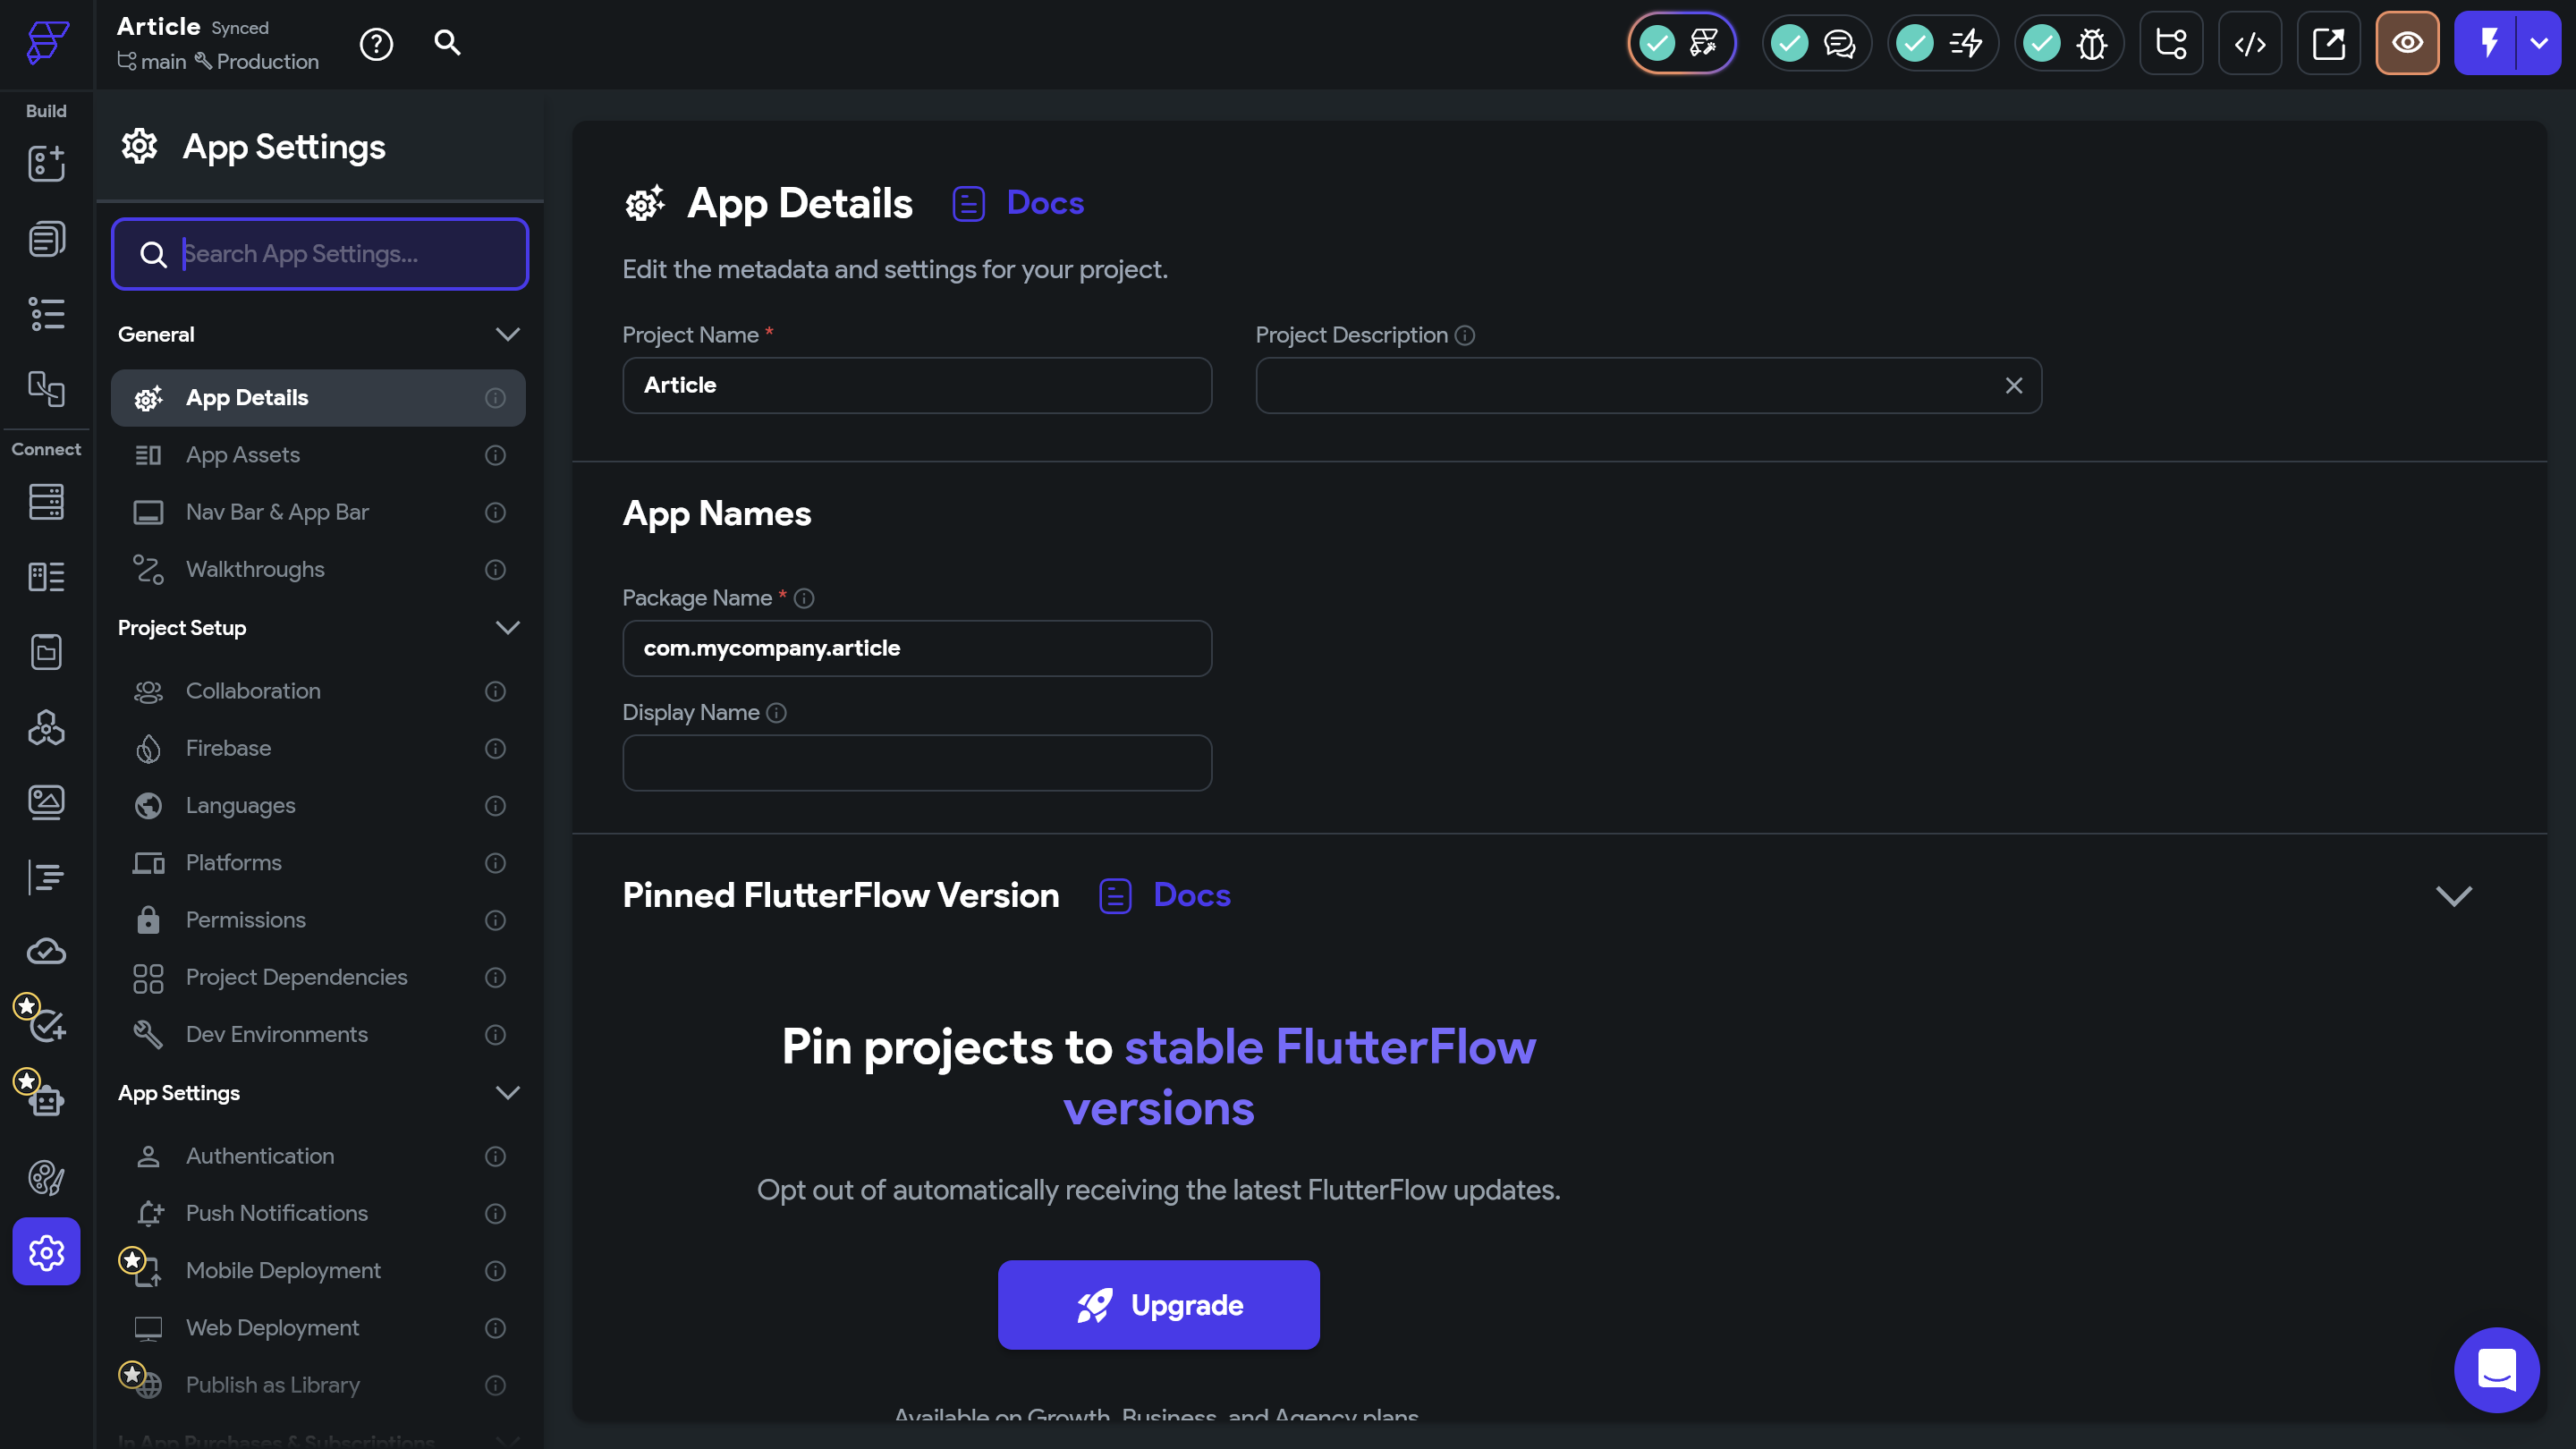Open the Firestore database sidebar icon
This screenshot has height=1449, width=2576.
[46, 501]
